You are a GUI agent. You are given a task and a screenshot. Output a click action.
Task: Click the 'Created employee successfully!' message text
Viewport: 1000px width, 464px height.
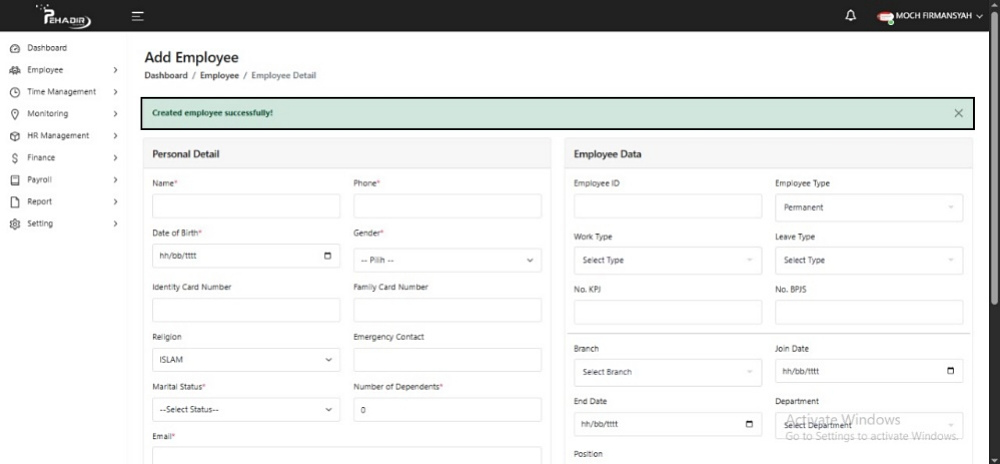click(x=212, y=113)
